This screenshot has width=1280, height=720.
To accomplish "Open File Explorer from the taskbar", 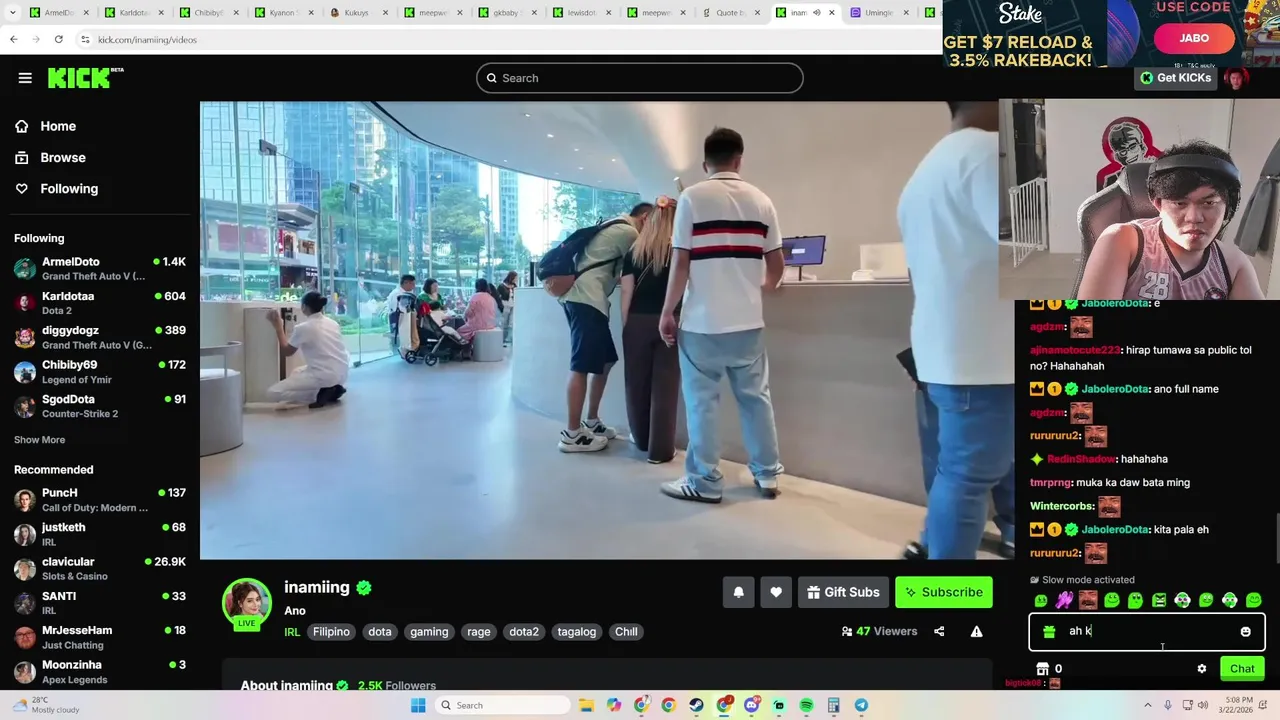I will [x=587, y=705].
